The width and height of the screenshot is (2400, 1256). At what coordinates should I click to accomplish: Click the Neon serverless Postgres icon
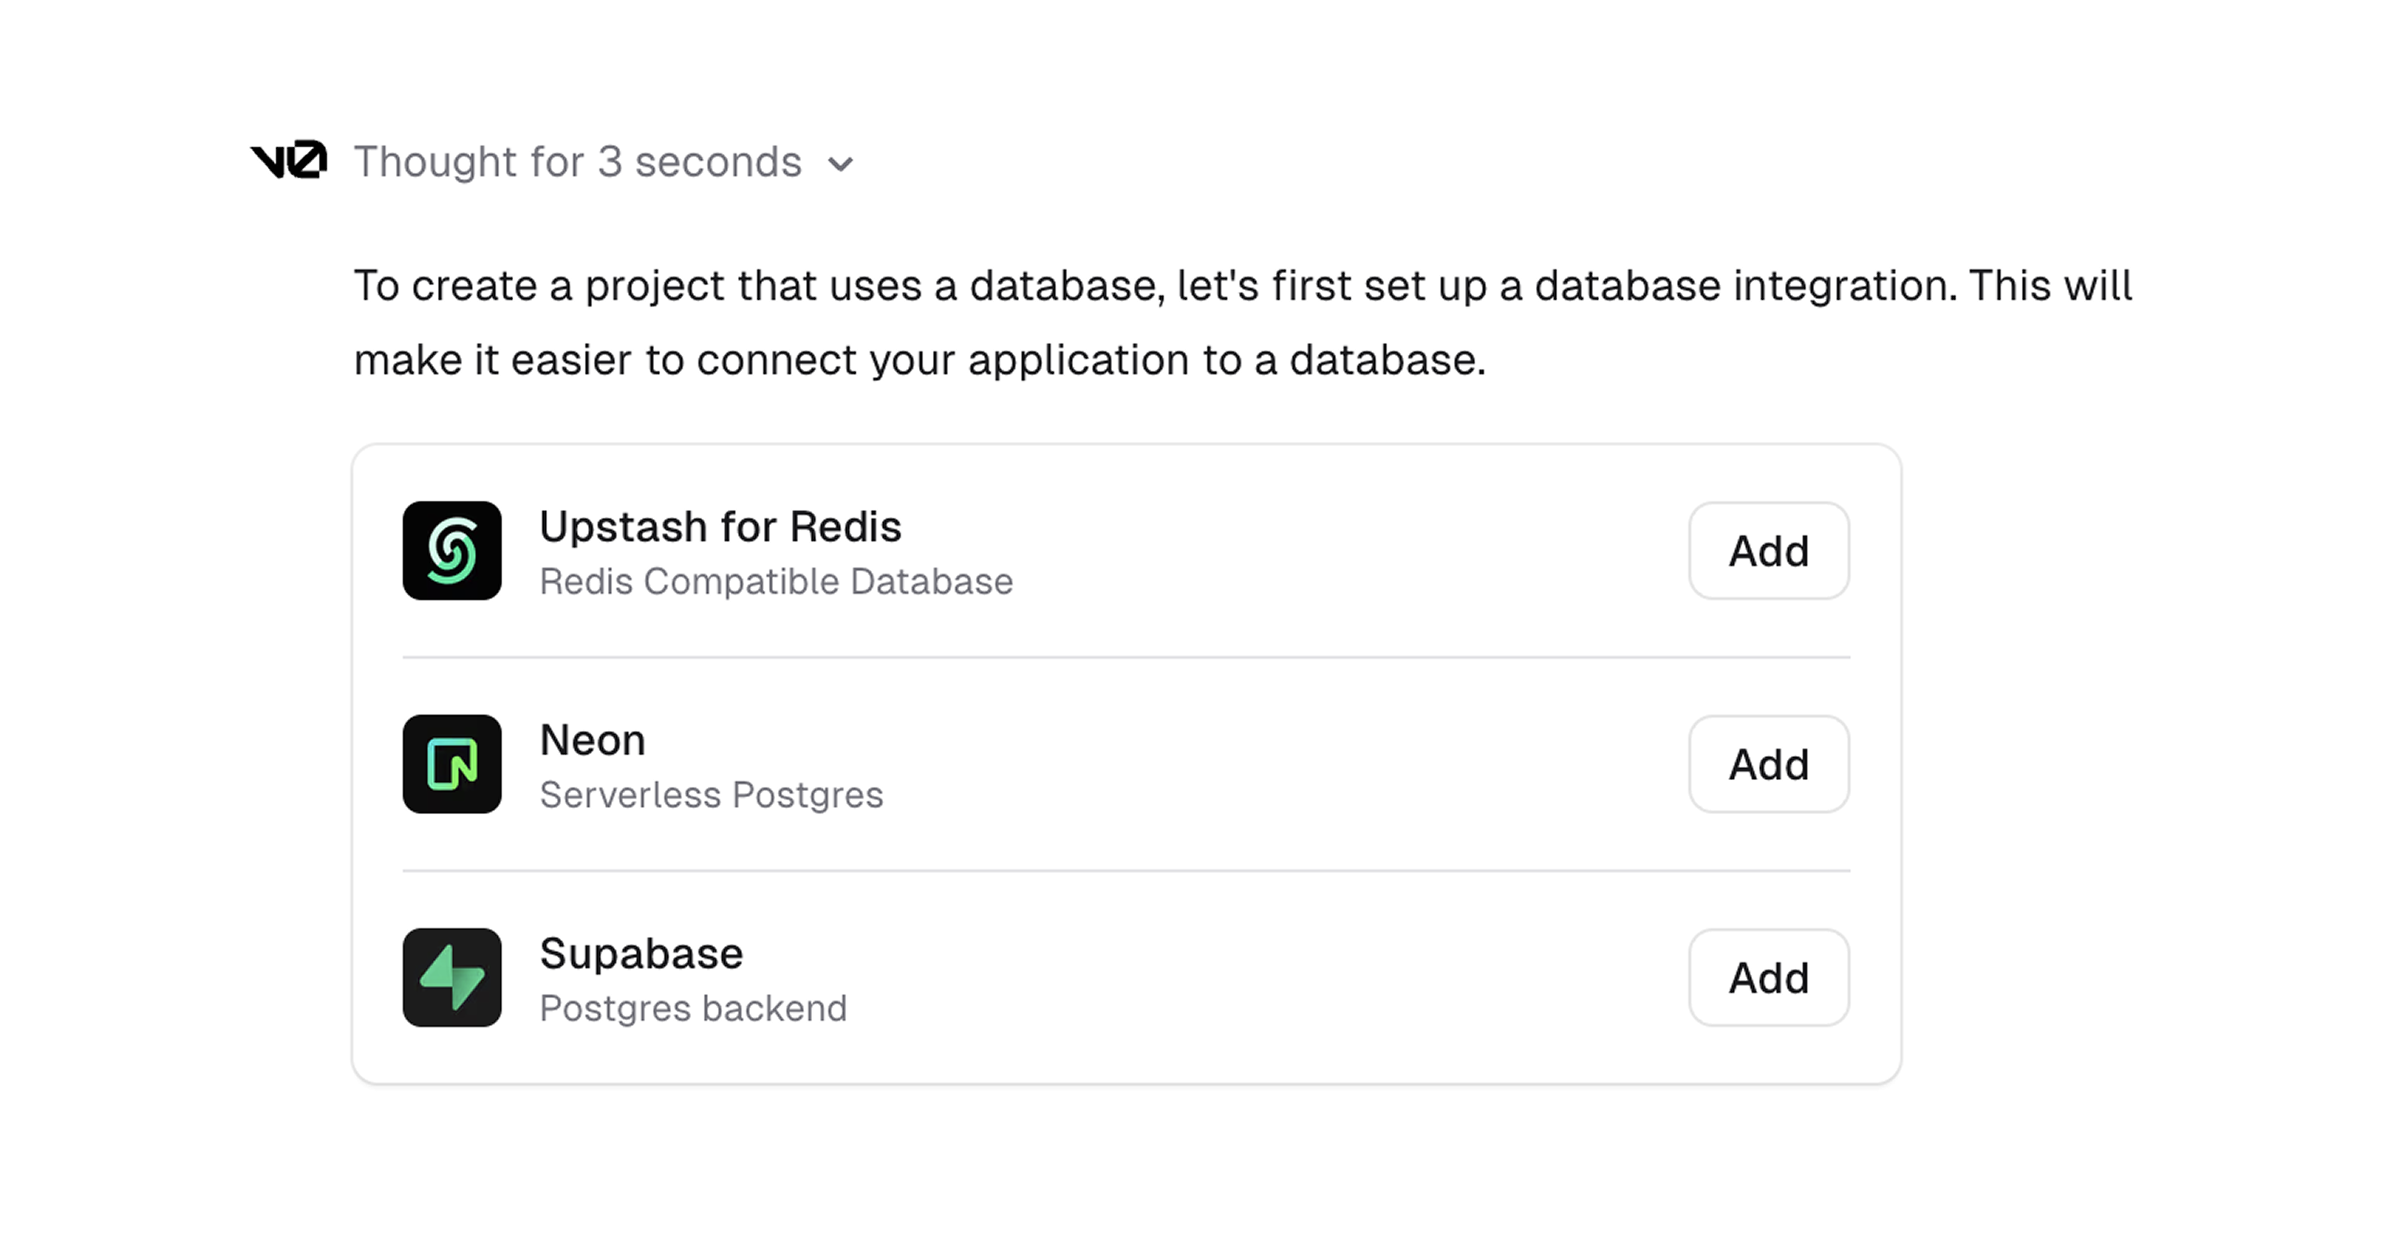point(451,764)
